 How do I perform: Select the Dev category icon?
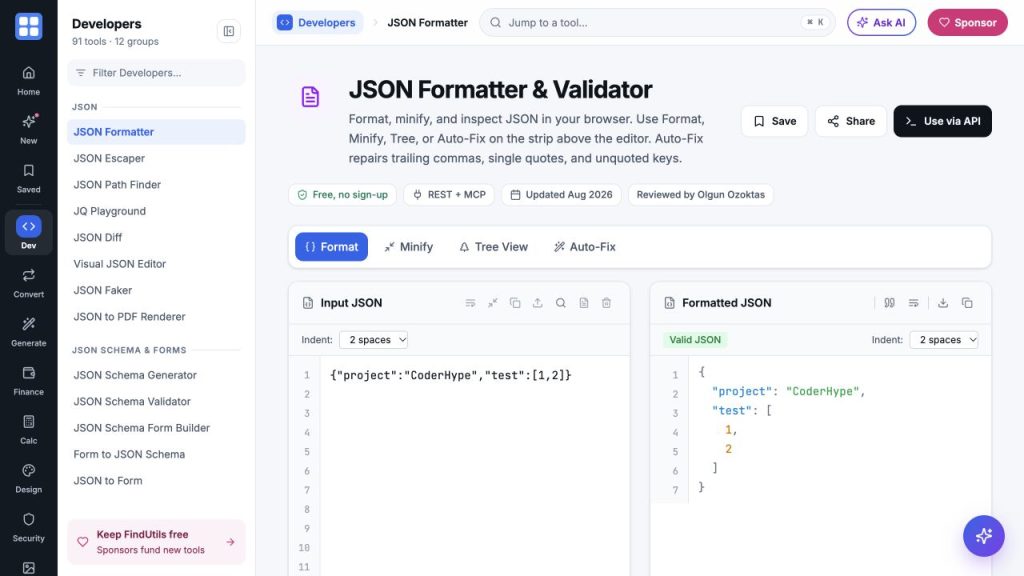point(29,232)
